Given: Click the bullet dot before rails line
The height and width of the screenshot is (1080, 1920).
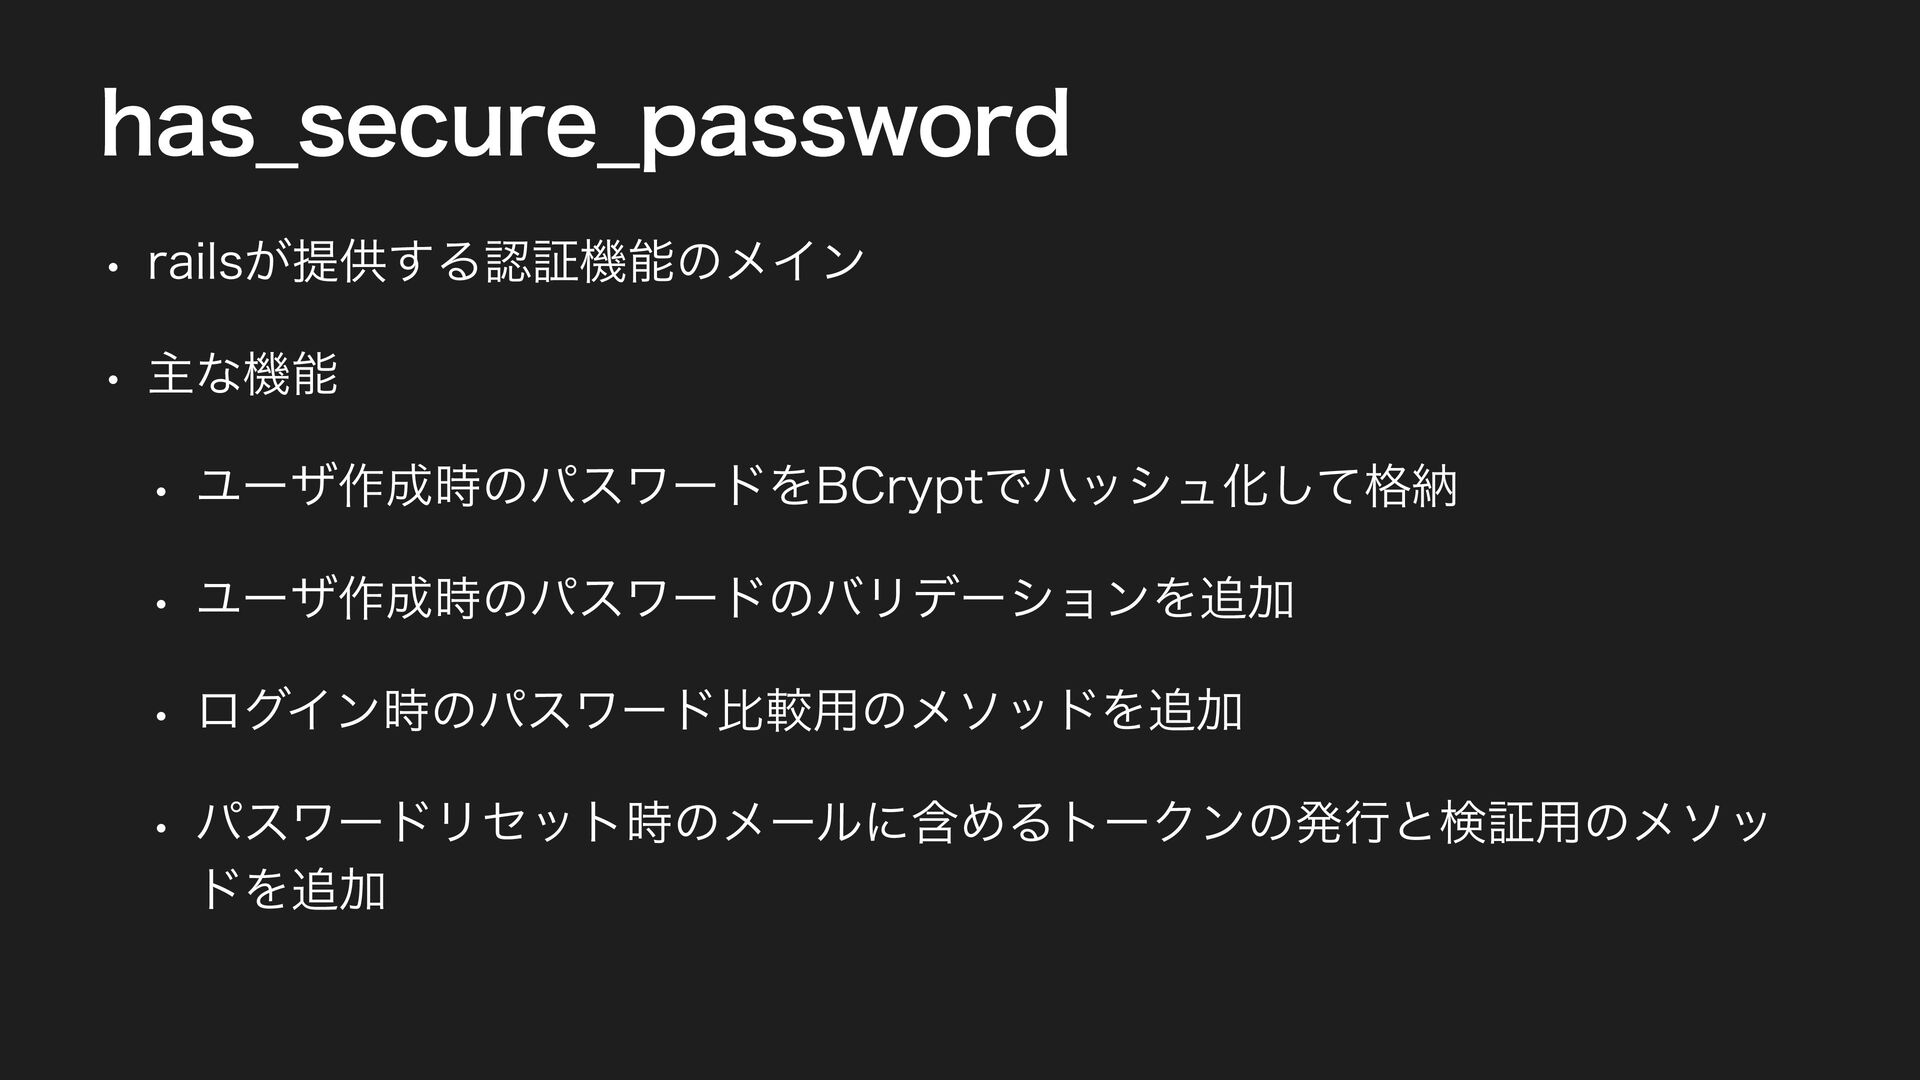Looking at the screenshot, I should coord(115,267).
